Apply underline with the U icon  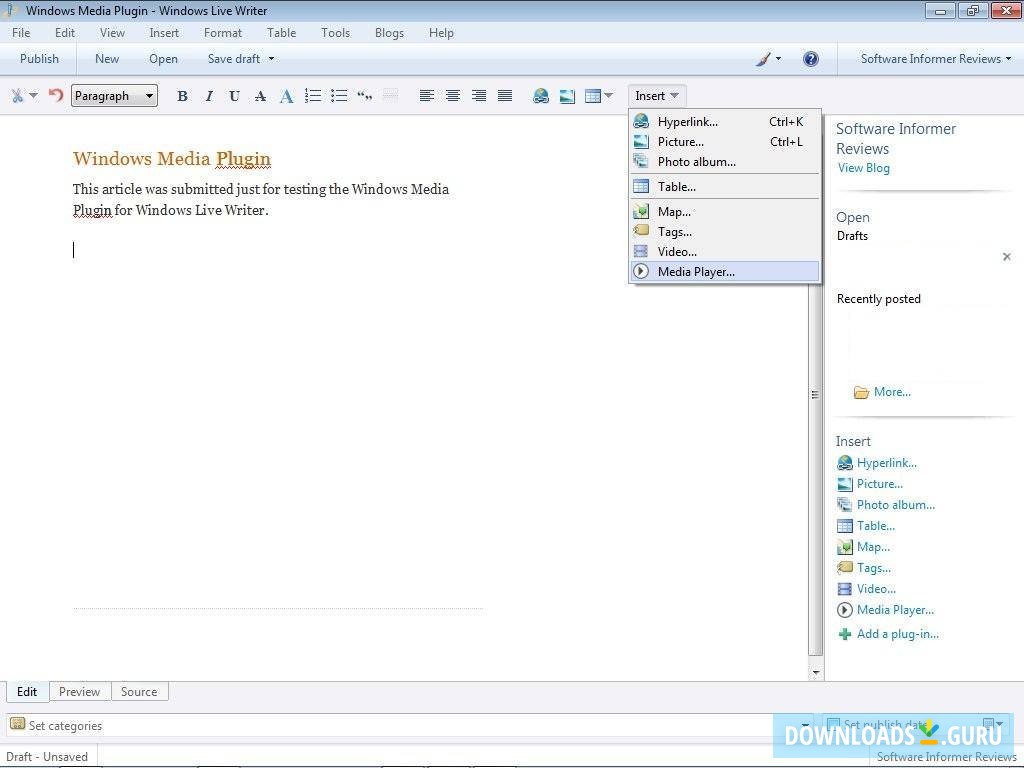coord(234,96)
